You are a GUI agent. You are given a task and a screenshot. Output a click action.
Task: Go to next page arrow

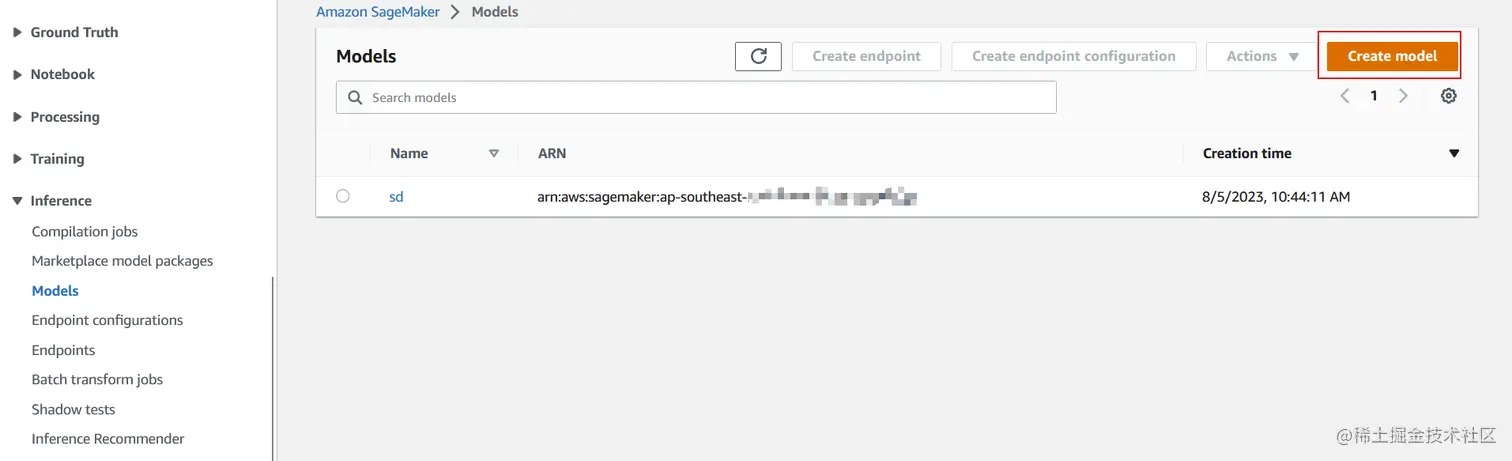1403,96
